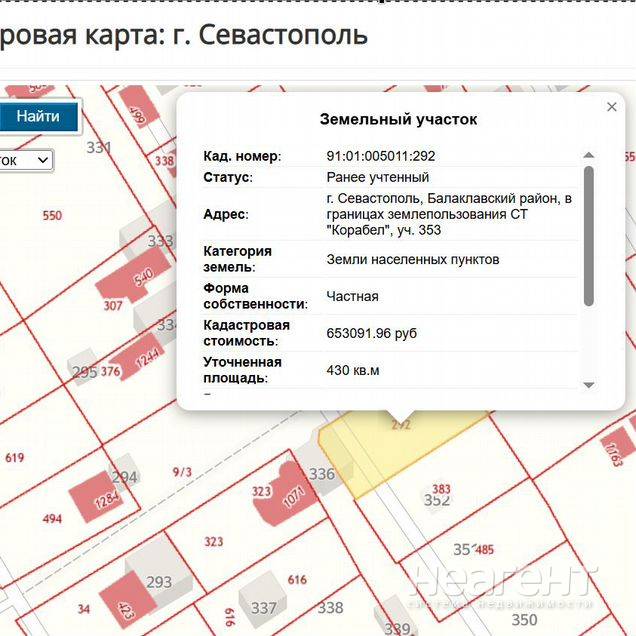
Task: Close the Земельный участок popup
Action: [612, 107]
